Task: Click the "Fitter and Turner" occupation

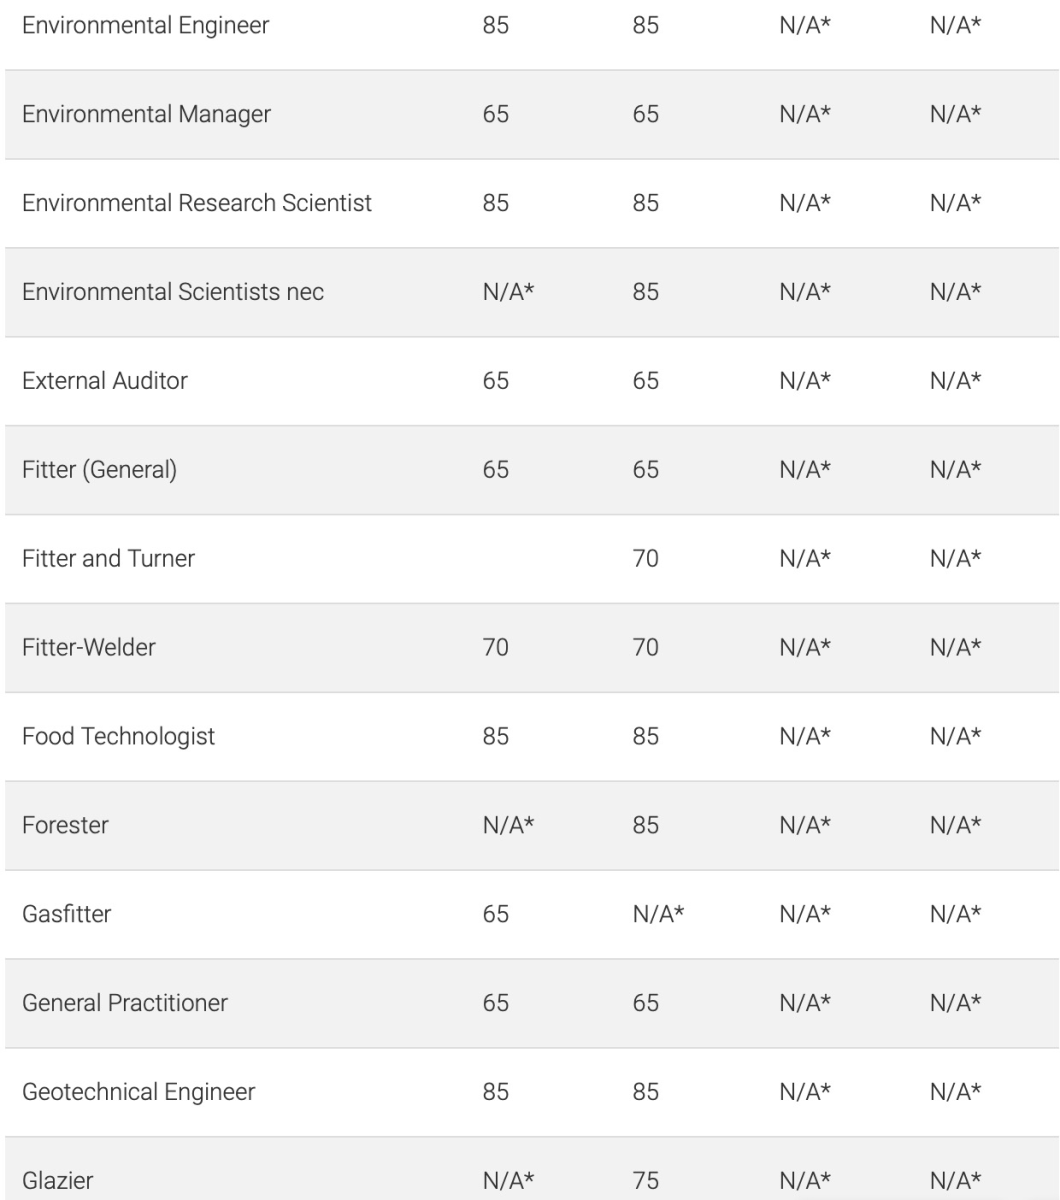Action: point(108,558)
